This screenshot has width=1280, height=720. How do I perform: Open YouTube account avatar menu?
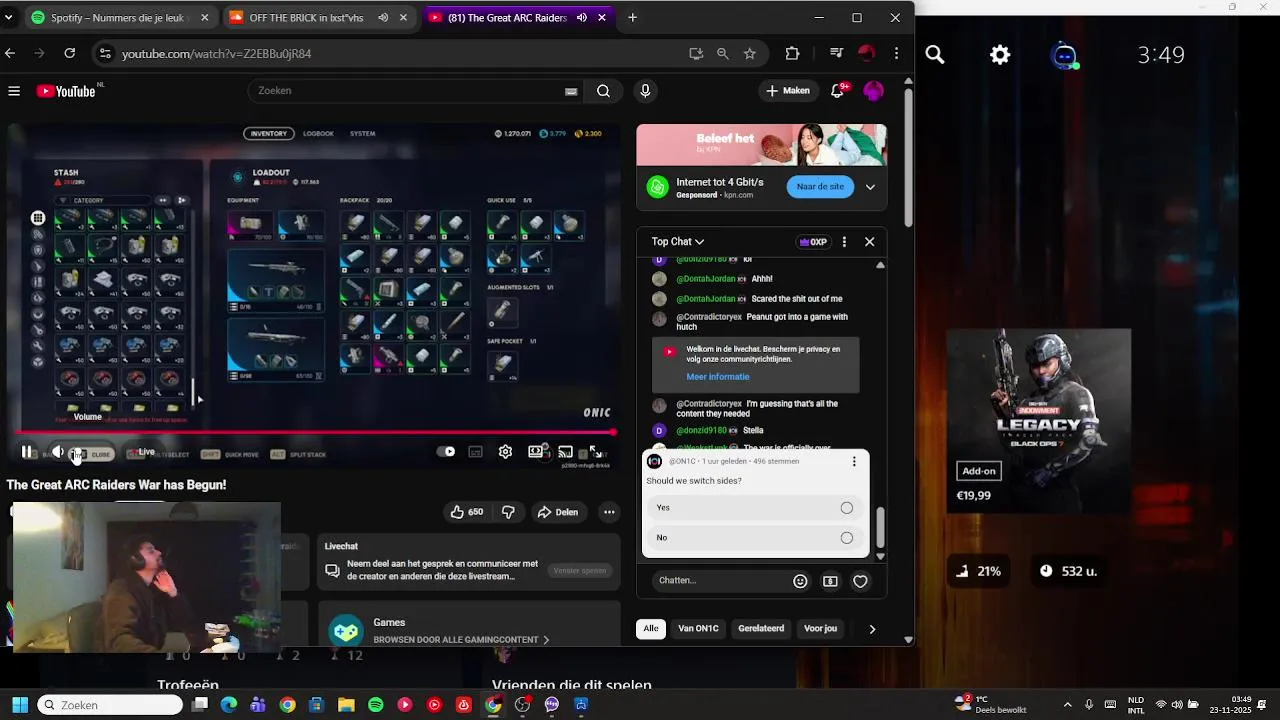click(x=873, y=91)
